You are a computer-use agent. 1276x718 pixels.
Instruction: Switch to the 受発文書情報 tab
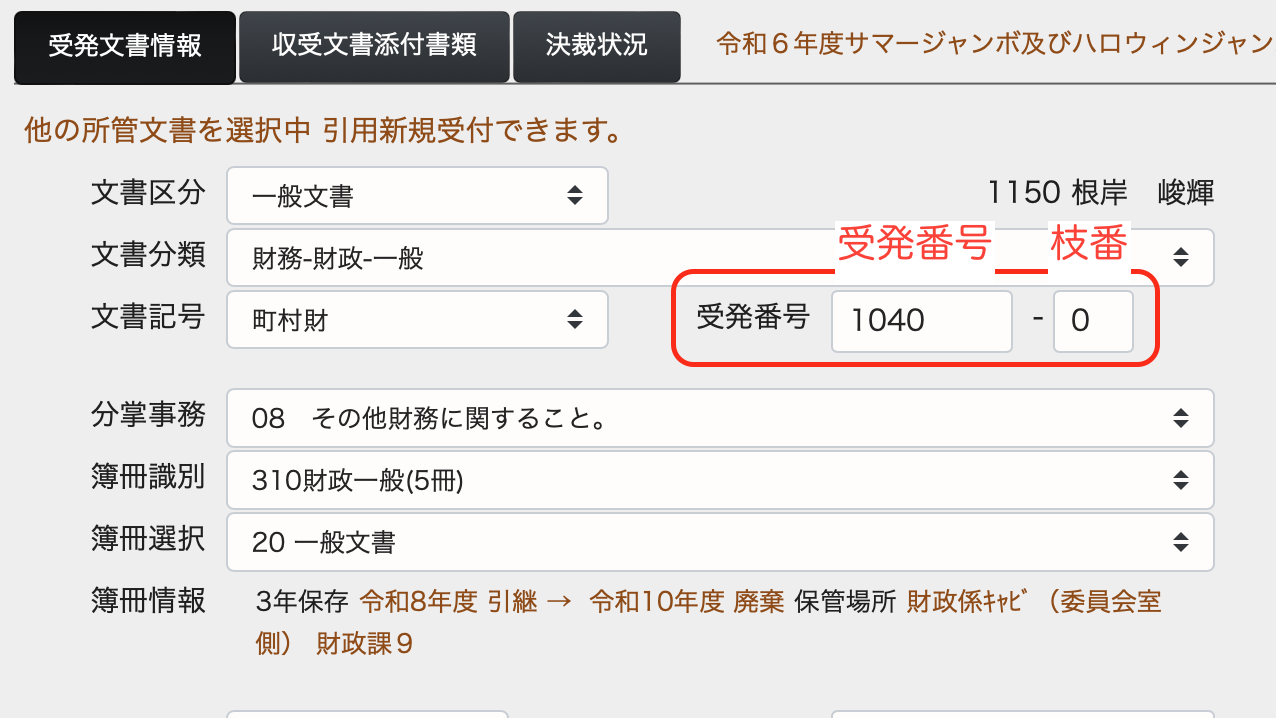coord(125,46)
